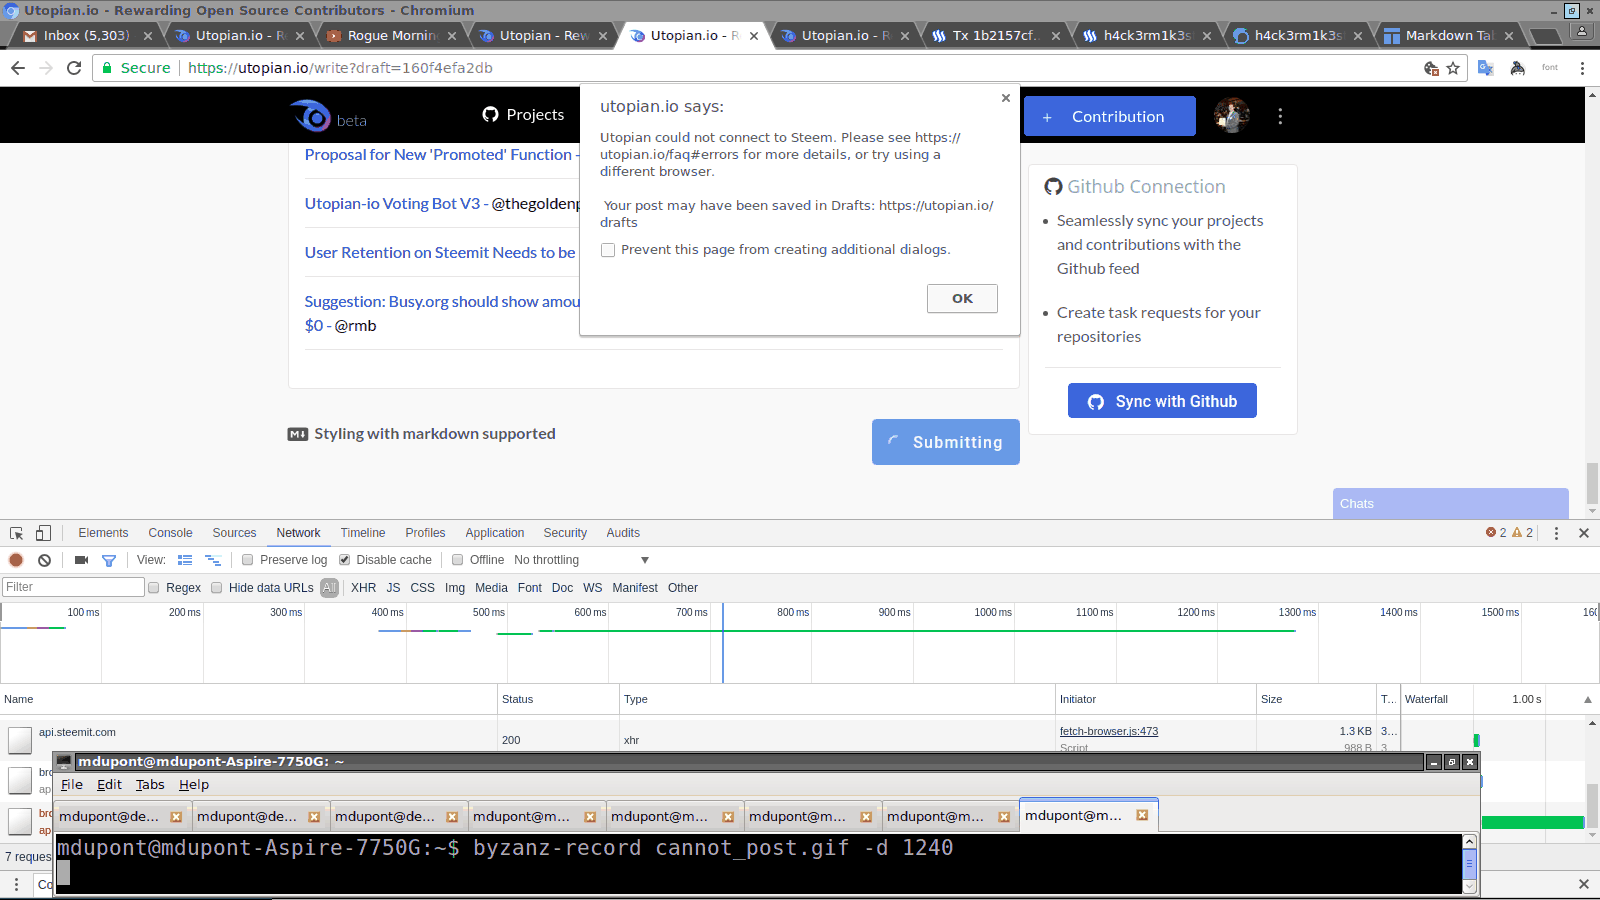Toggle the network overview view icon
Viewport: 1600px width, 900px height.
click(212, 560)
